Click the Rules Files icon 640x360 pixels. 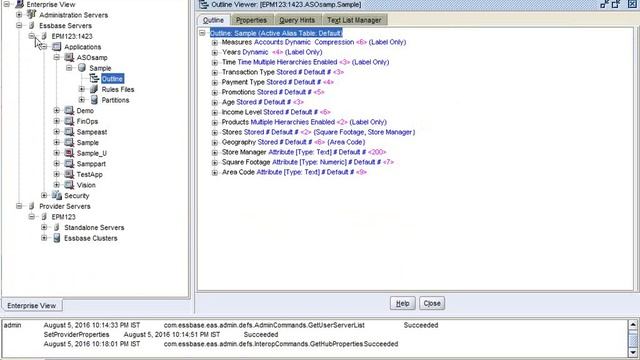point(94,89)
